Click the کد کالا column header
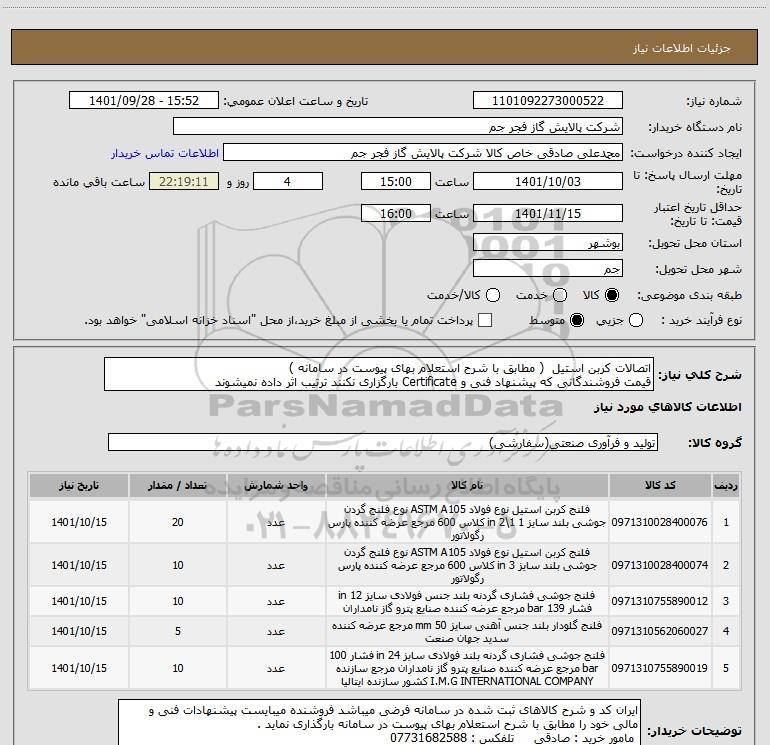This screenshot has height=745, width=770. click(660, 485)
